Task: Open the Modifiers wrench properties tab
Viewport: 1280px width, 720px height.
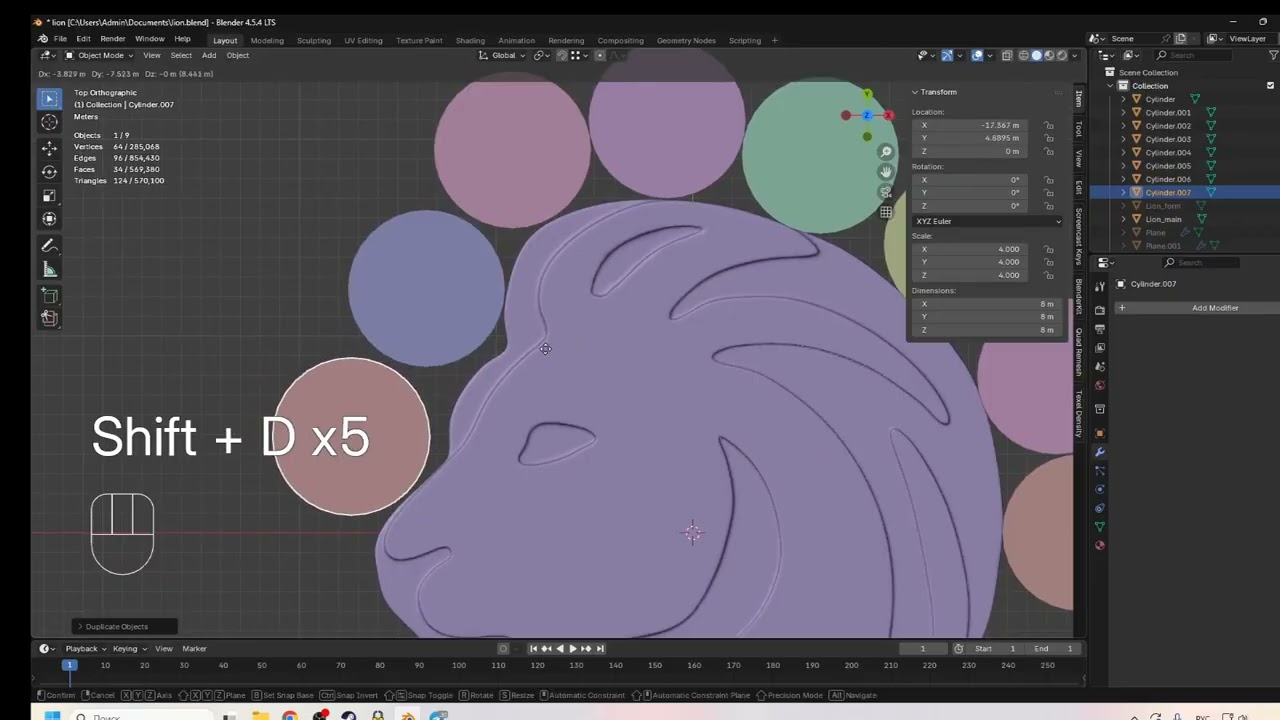Action: [1100, 452]
